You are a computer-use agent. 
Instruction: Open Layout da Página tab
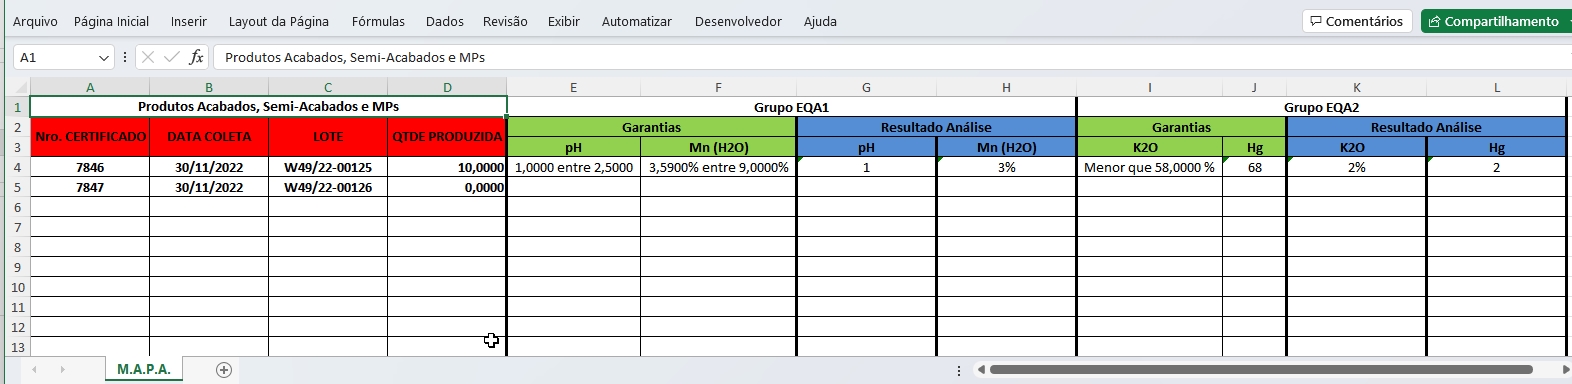pos(279,21)
